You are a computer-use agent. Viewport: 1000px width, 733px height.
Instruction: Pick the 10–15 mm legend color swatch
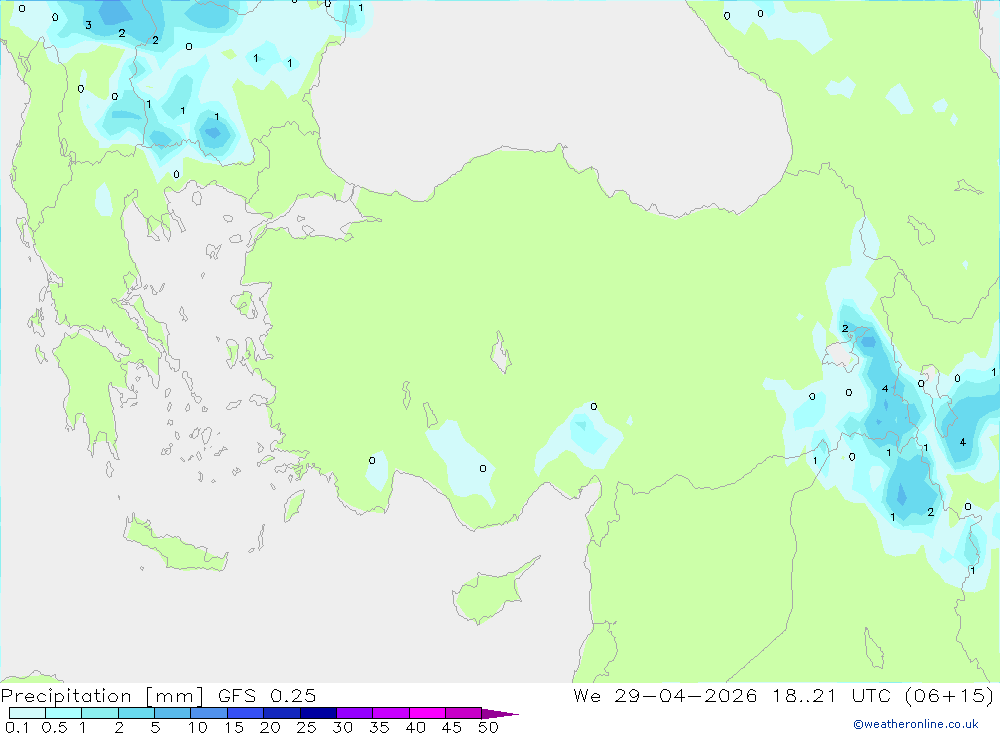[x=209, y=713]
